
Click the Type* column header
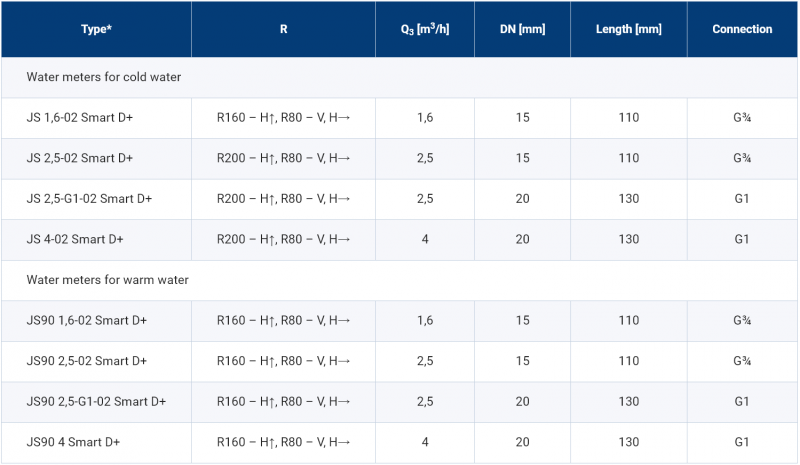click(x=96, y=29)
